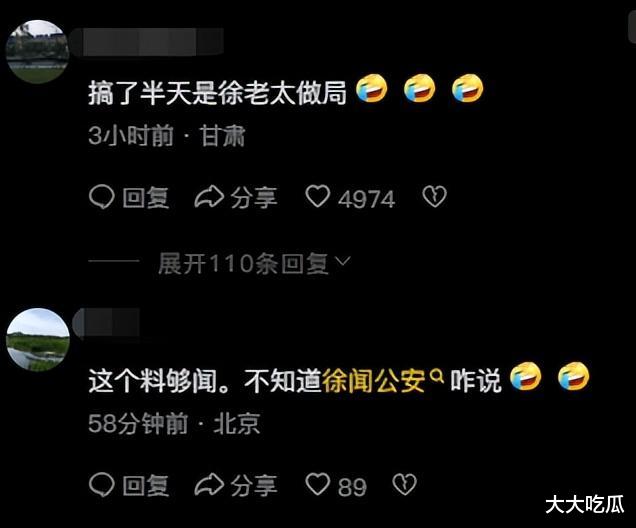The image size is (636, 528).
Task: Click the 4974 like count
Action: 367,199
